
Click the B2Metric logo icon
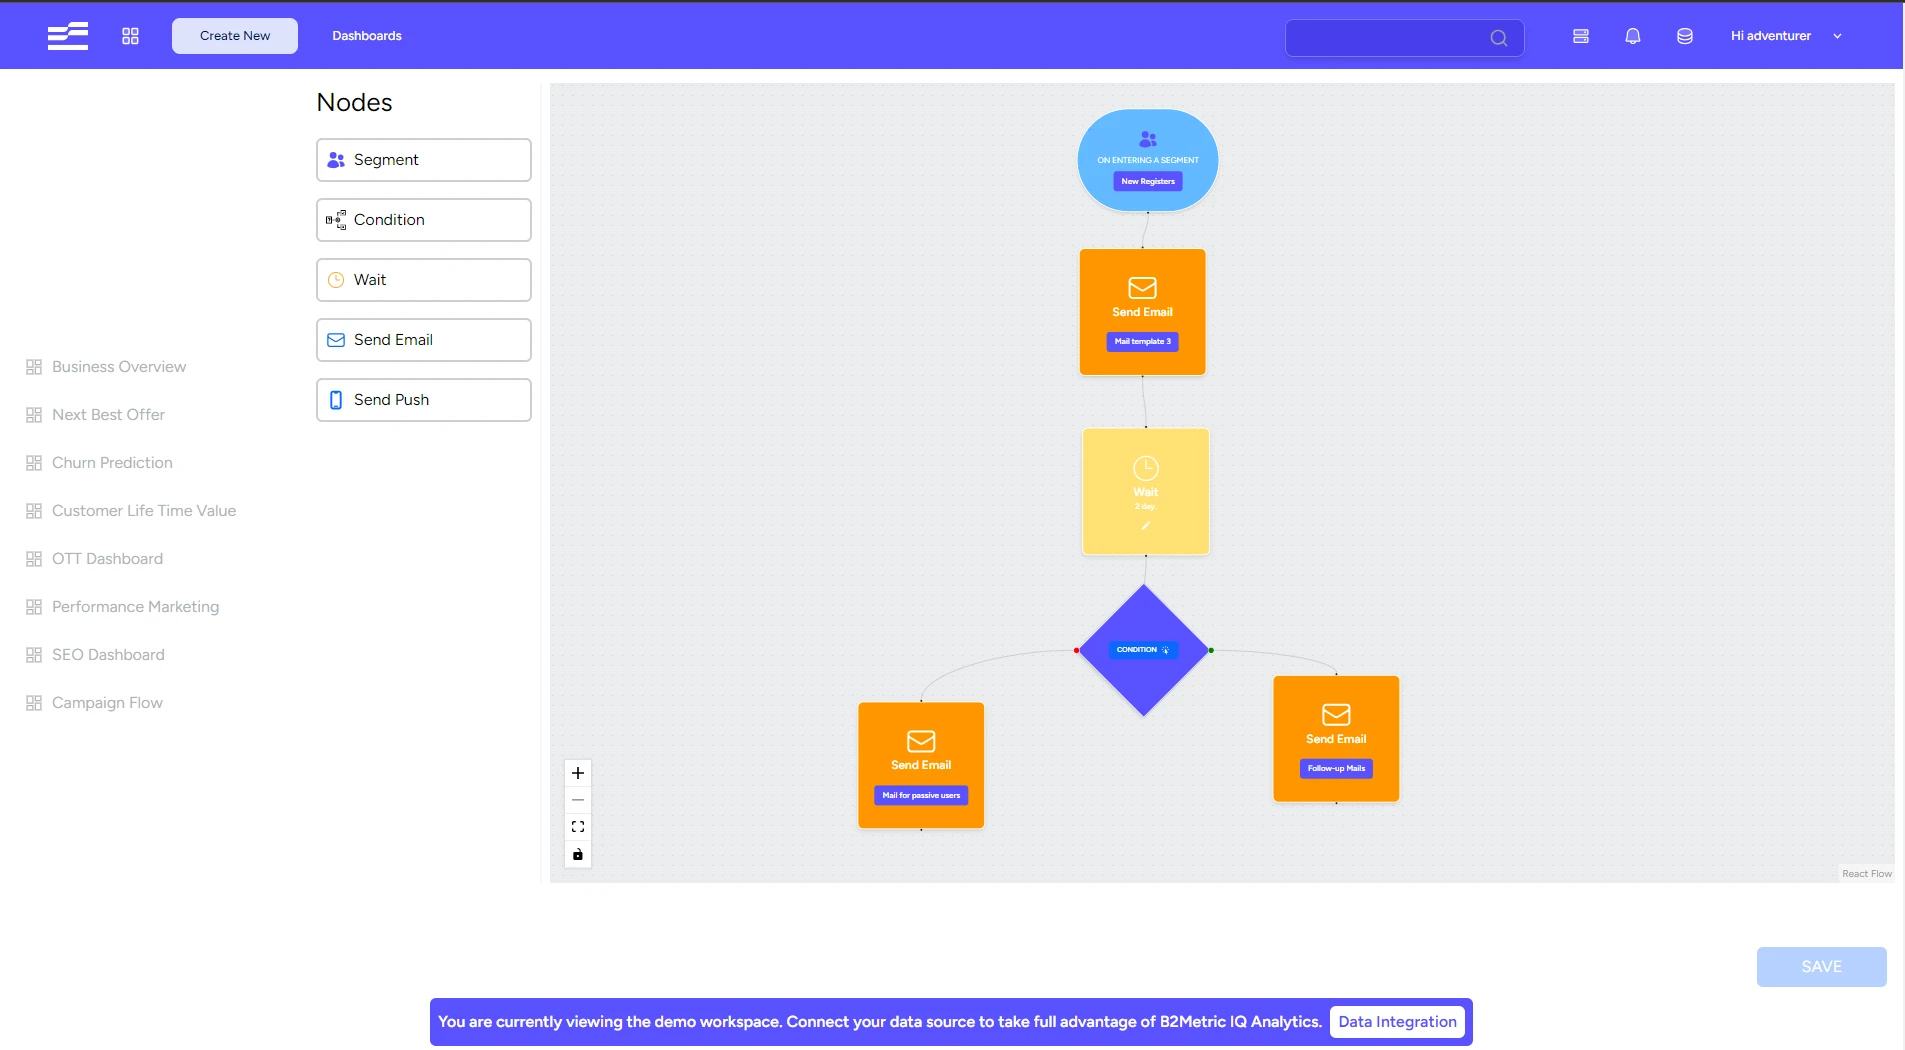tap(68, 36)
